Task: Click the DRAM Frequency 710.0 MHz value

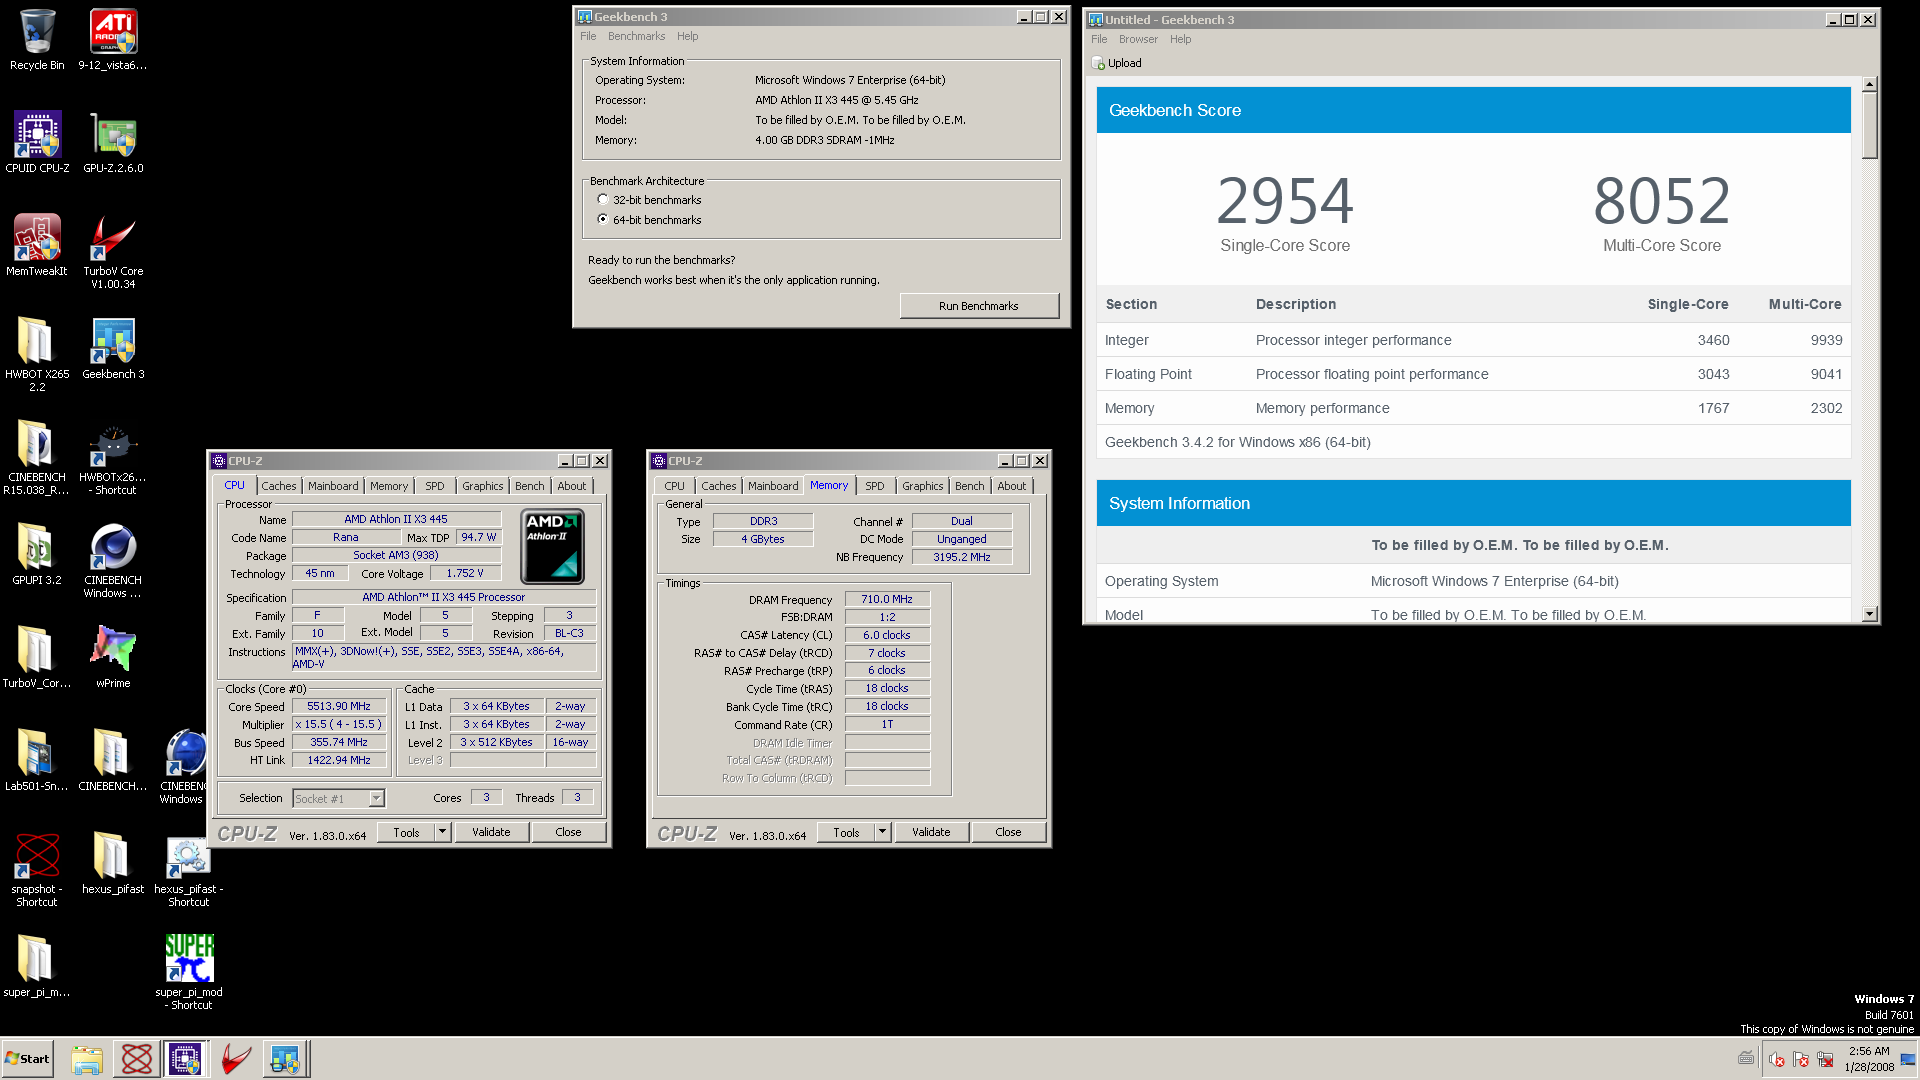Action: tap(887, 599)
